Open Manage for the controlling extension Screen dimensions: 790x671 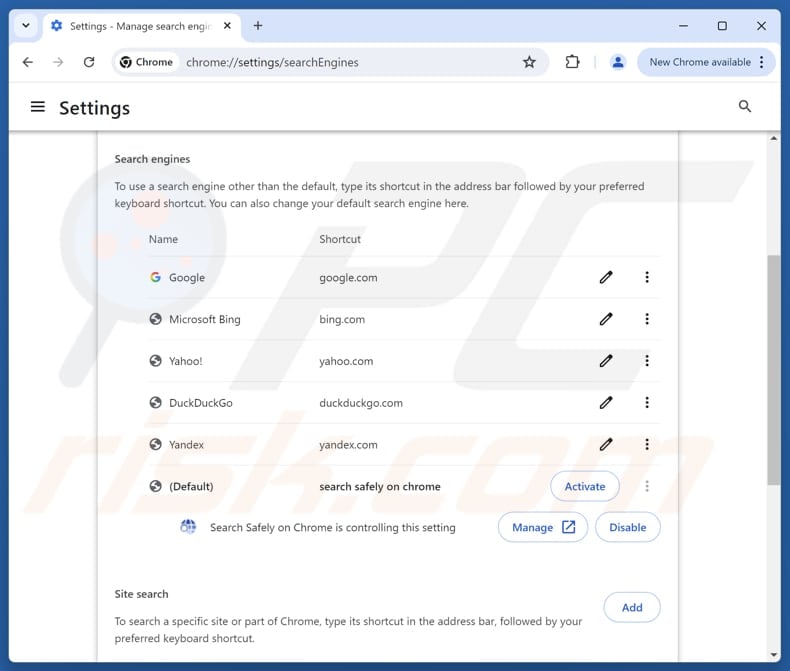point(543,527)
